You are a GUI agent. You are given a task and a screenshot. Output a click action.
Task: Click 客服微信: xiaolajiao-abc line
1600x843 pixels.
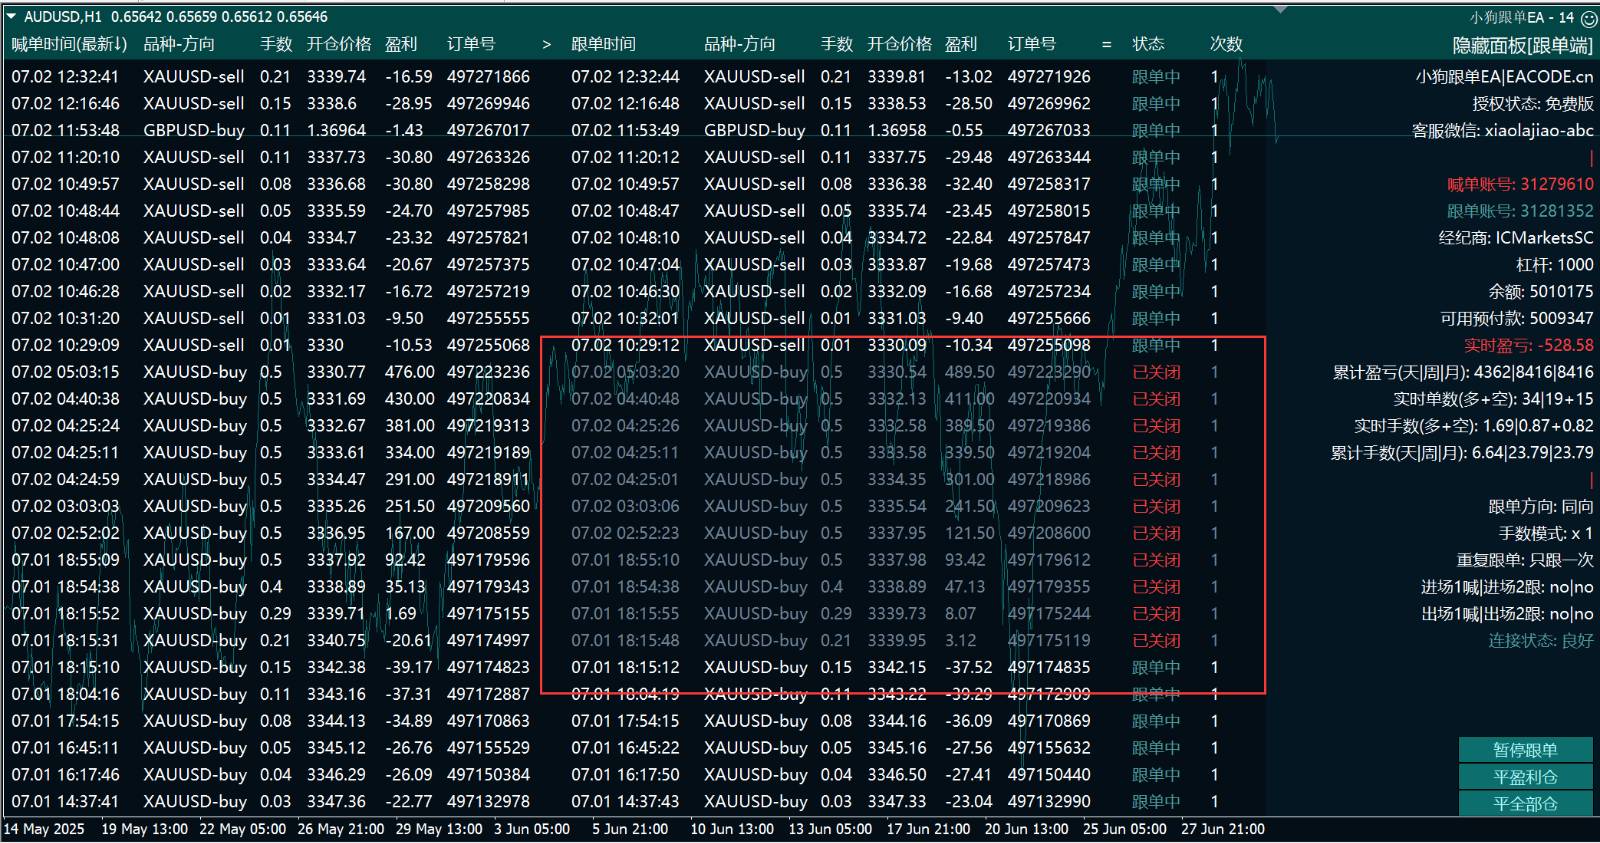1502,131
